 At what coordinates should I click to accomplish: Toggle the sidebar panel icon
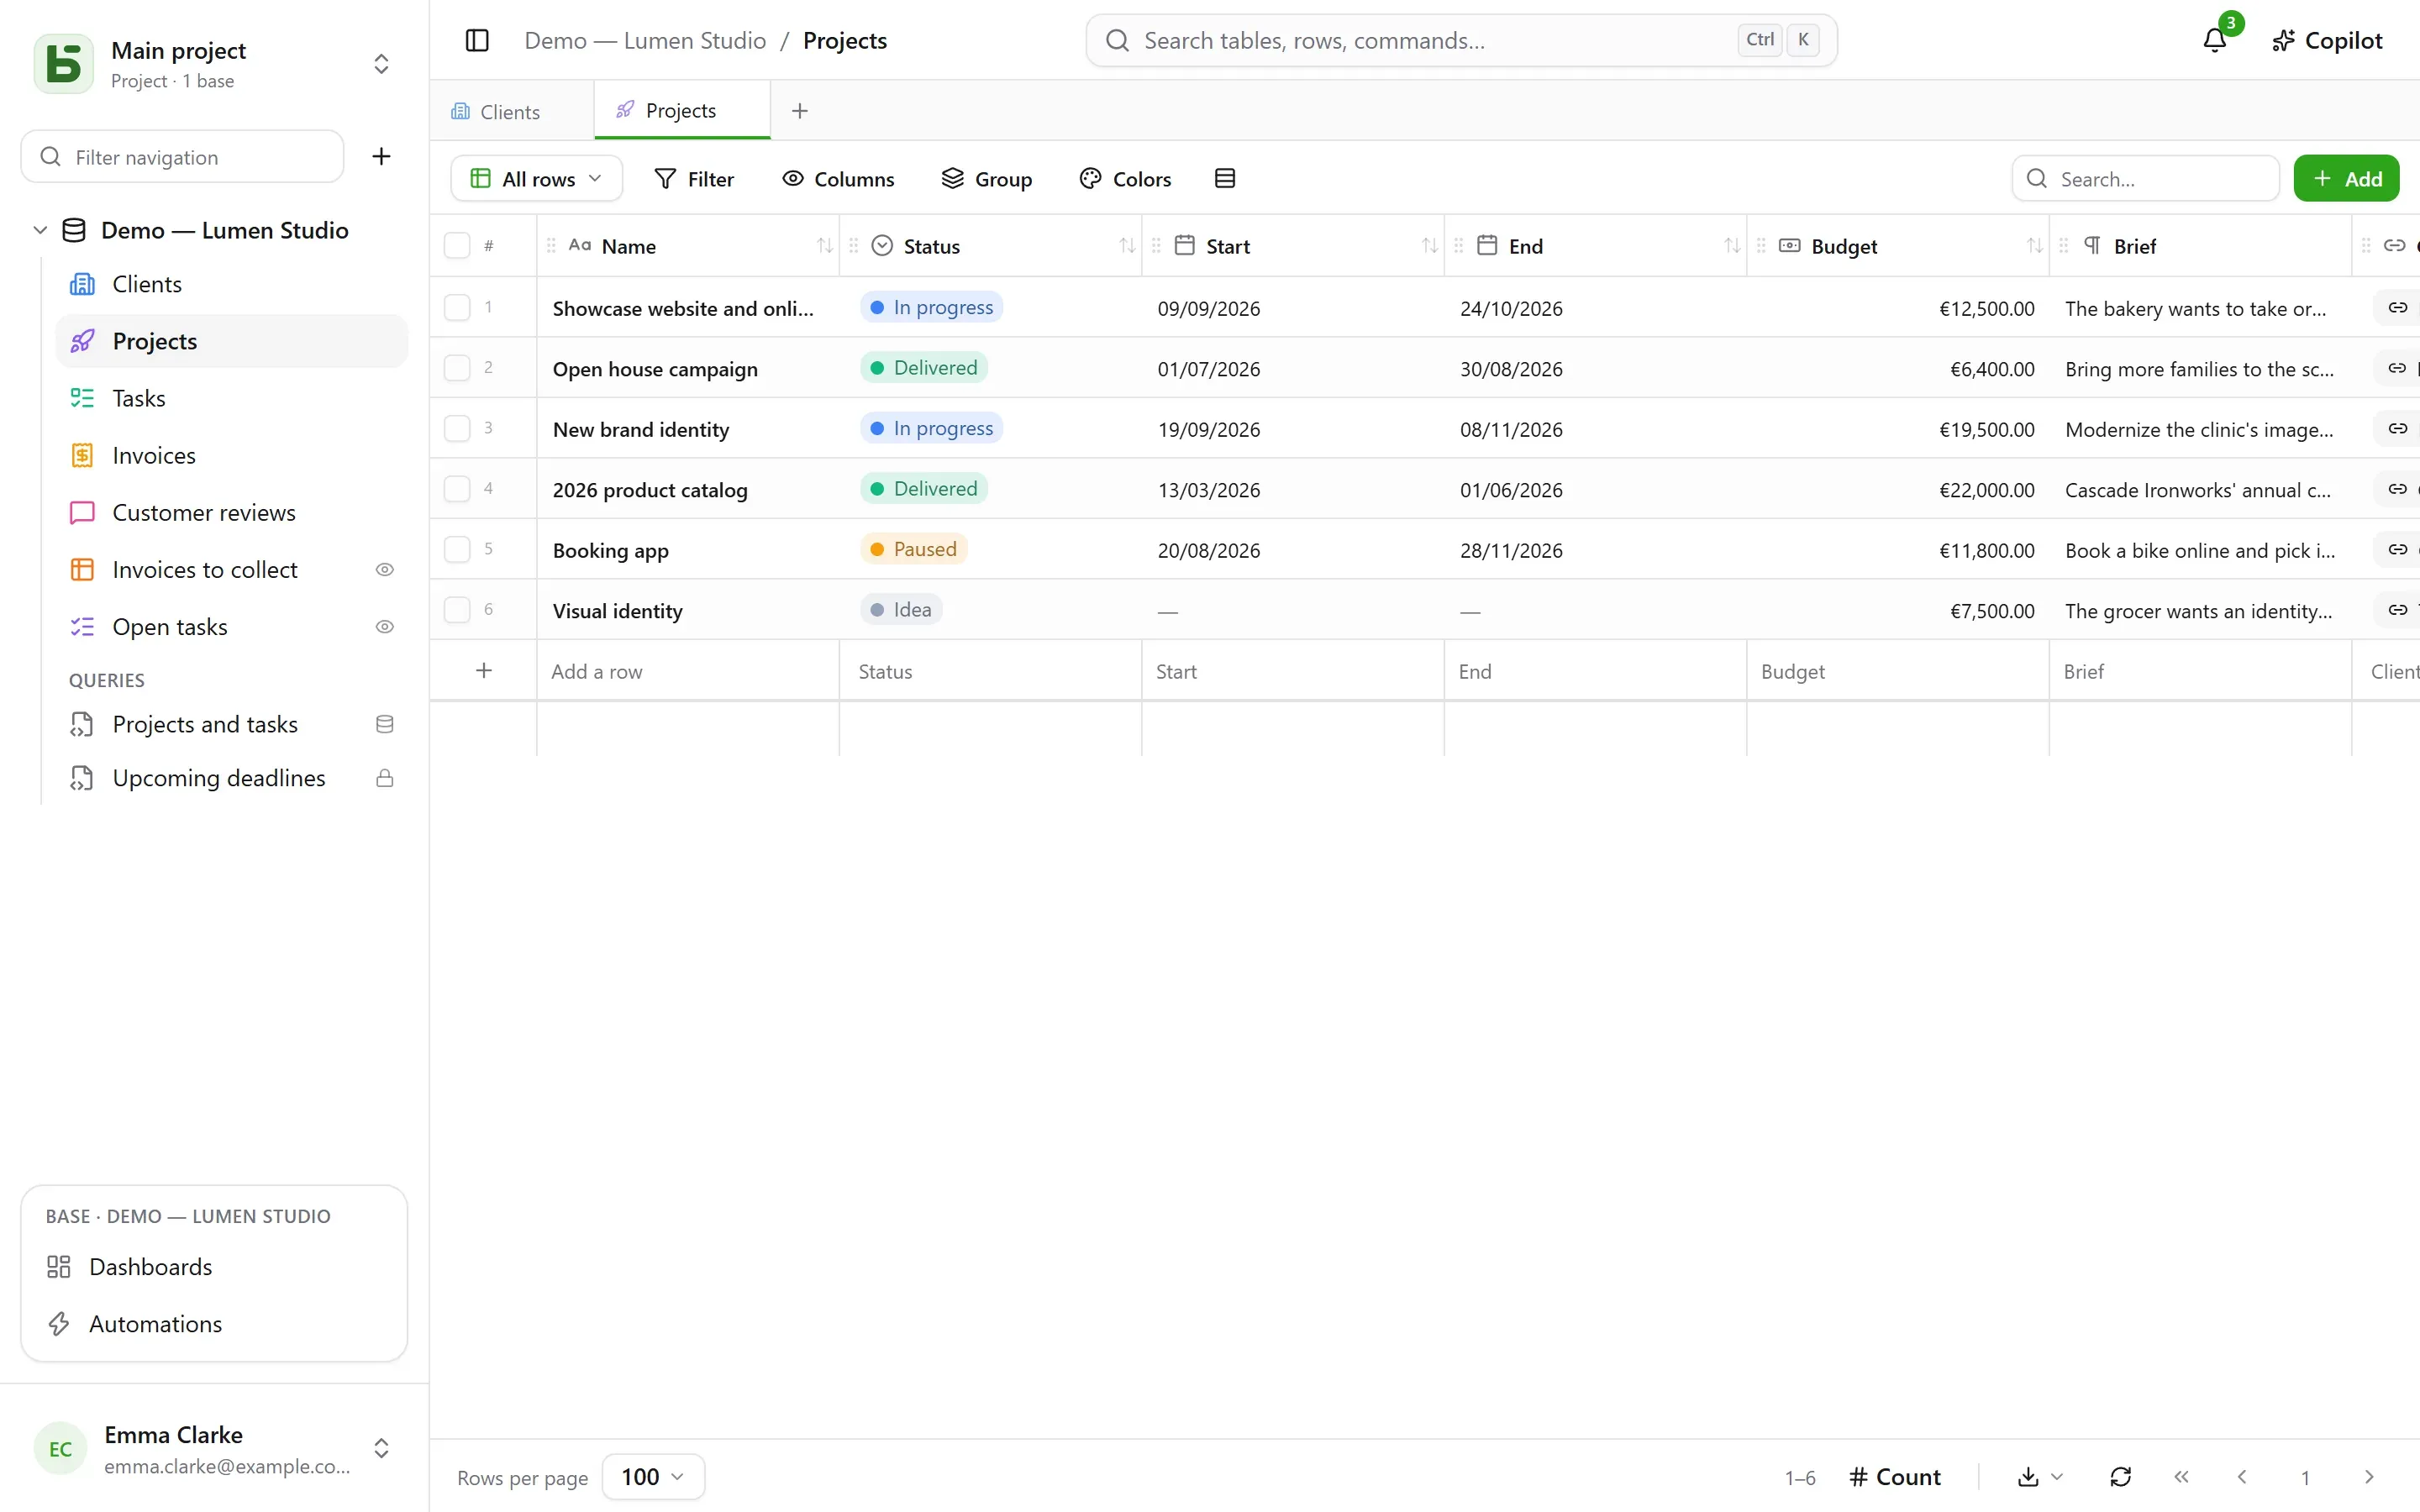pyautogui.click(x=477, y=40)
